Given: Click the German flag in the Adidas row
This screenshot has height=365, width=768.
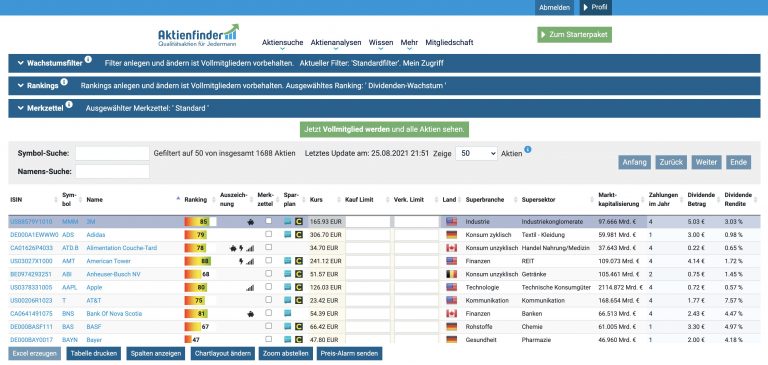Looking at the screenshot, I should [452, 235].
